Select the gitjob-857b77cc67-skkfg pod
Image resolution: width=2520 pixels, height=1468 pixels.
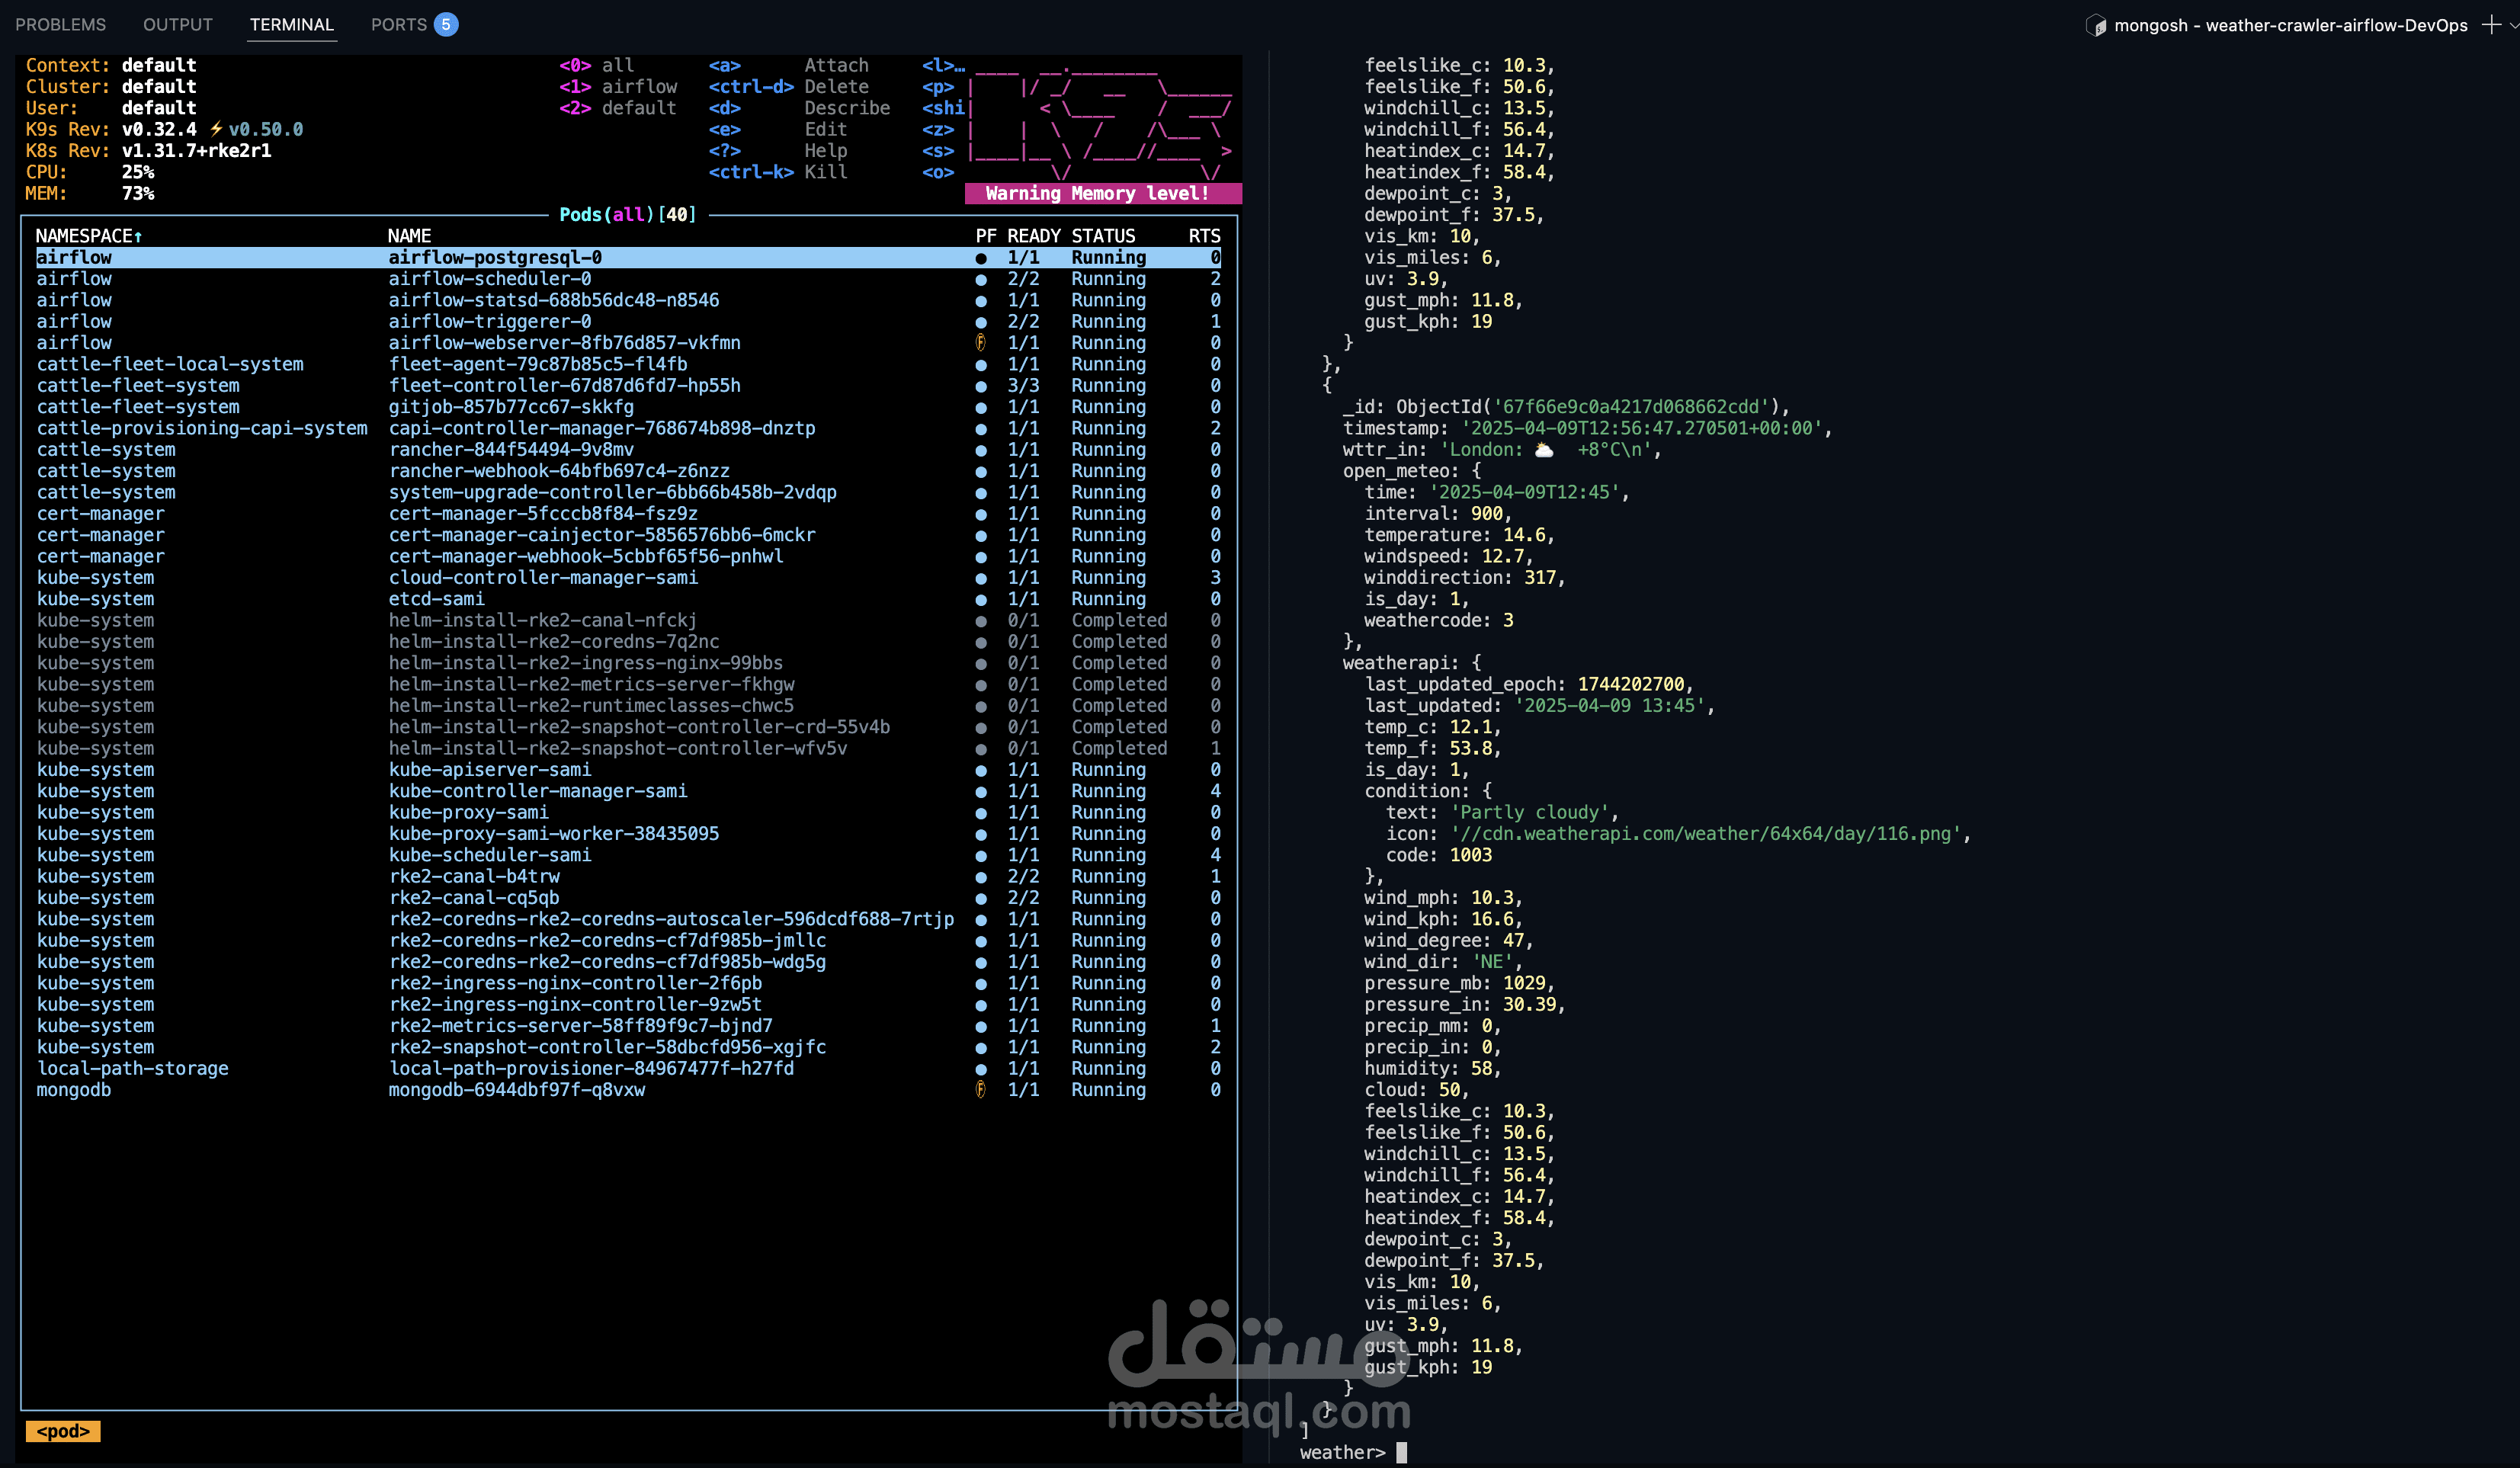511,407
